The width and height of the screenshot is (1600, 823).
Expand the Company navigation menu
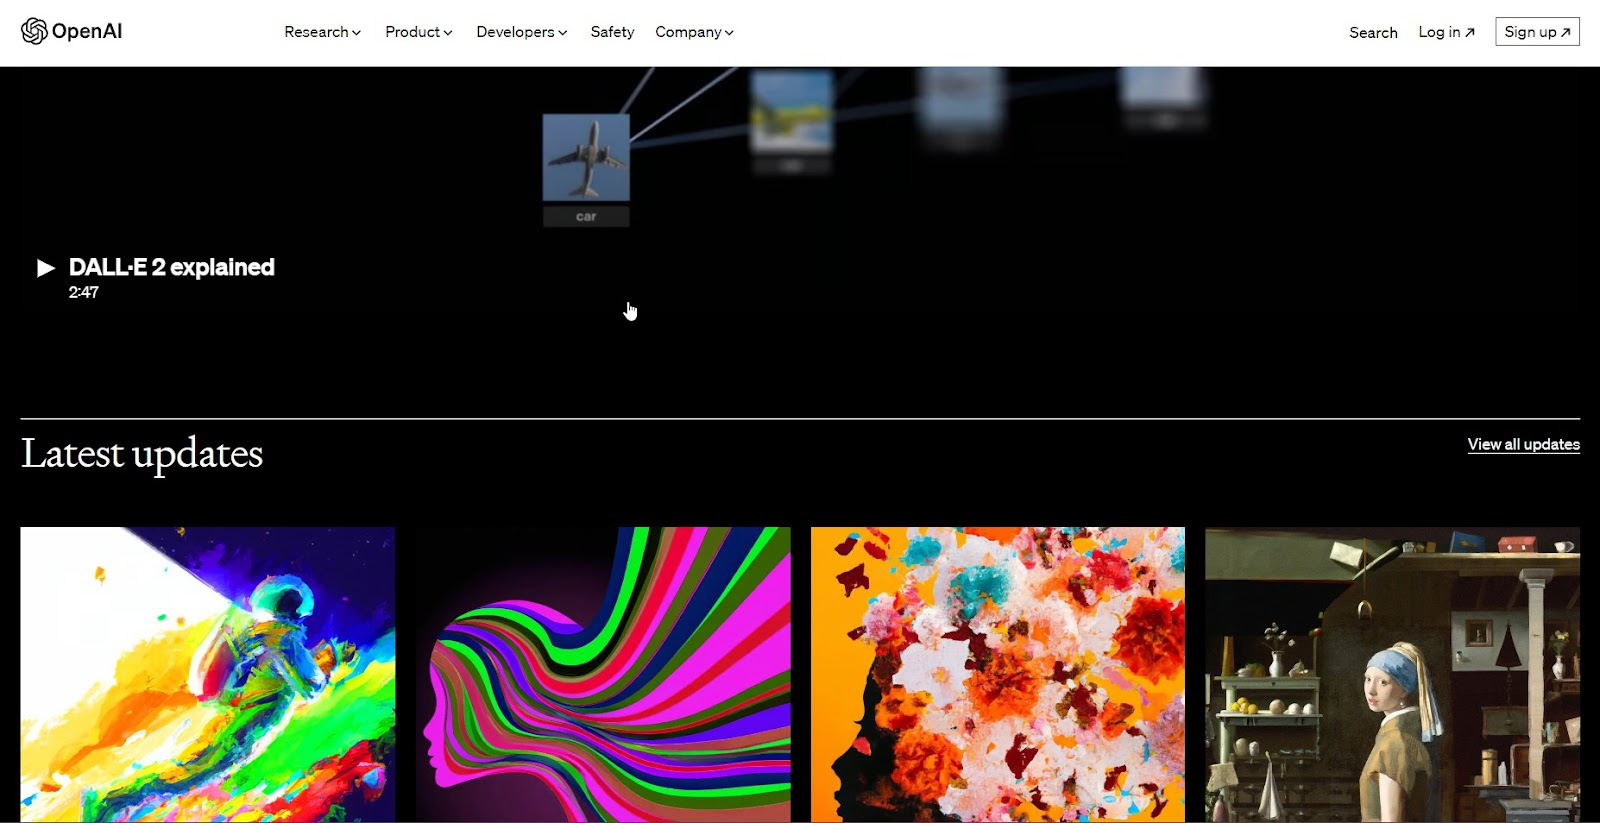pos(694,32)
